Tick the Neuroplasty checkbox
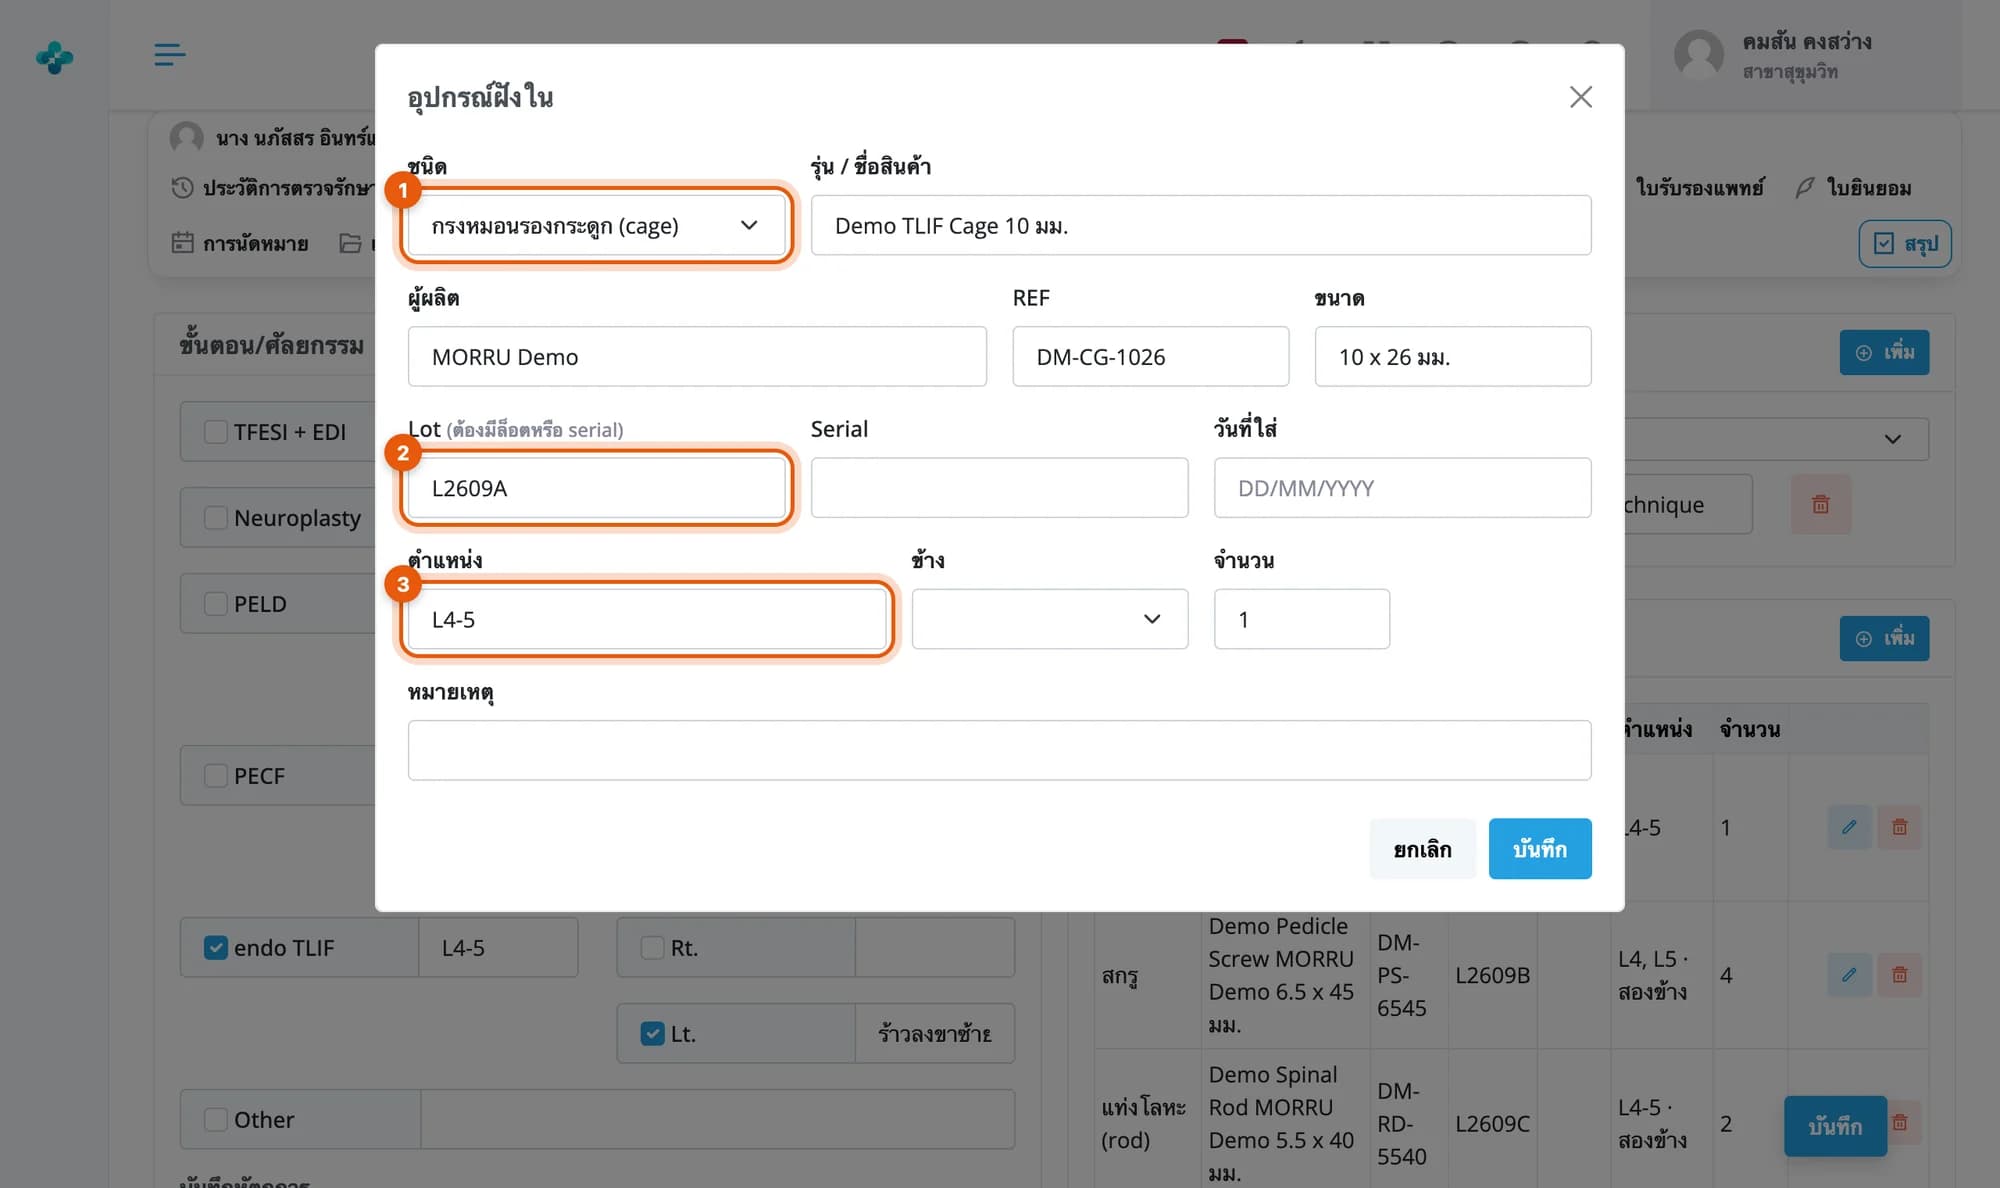This screenshot has width=2000, height=1188. click(x=215, y=518)
